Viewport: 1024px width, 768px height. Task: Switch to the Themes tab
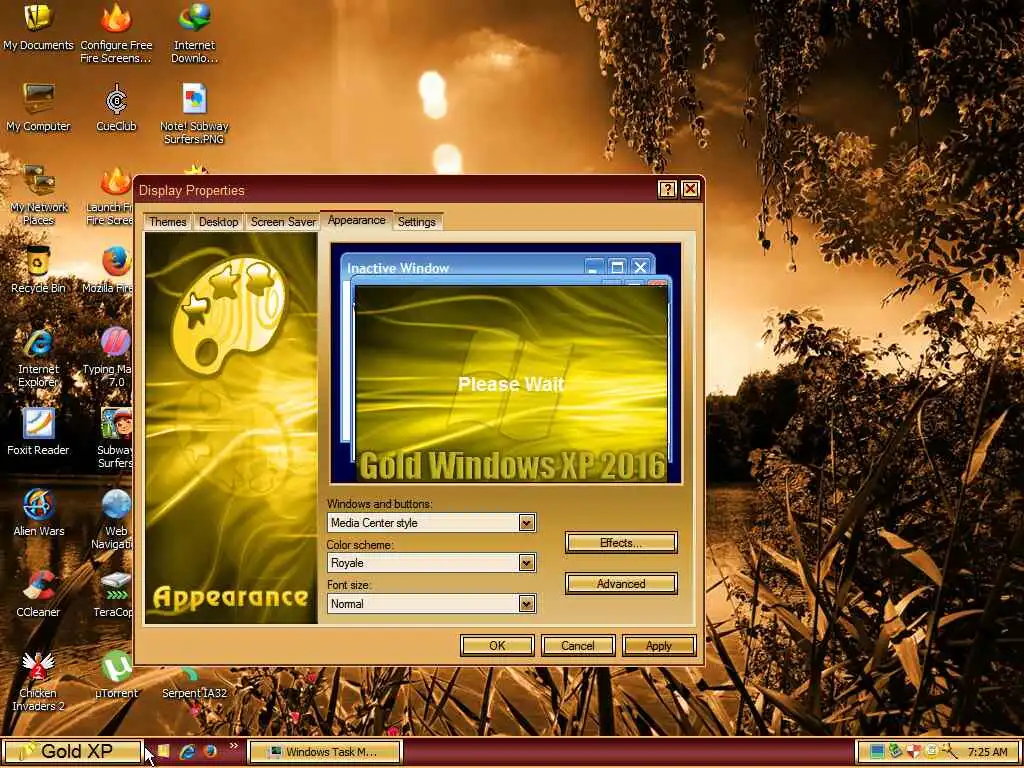pyautogui.click(x=167, y=222)
